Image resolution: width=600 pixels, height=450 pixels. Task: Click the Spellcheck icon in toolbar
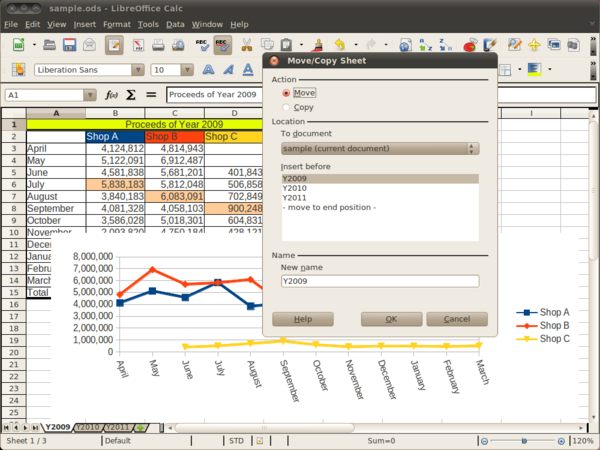click(200, 44)
